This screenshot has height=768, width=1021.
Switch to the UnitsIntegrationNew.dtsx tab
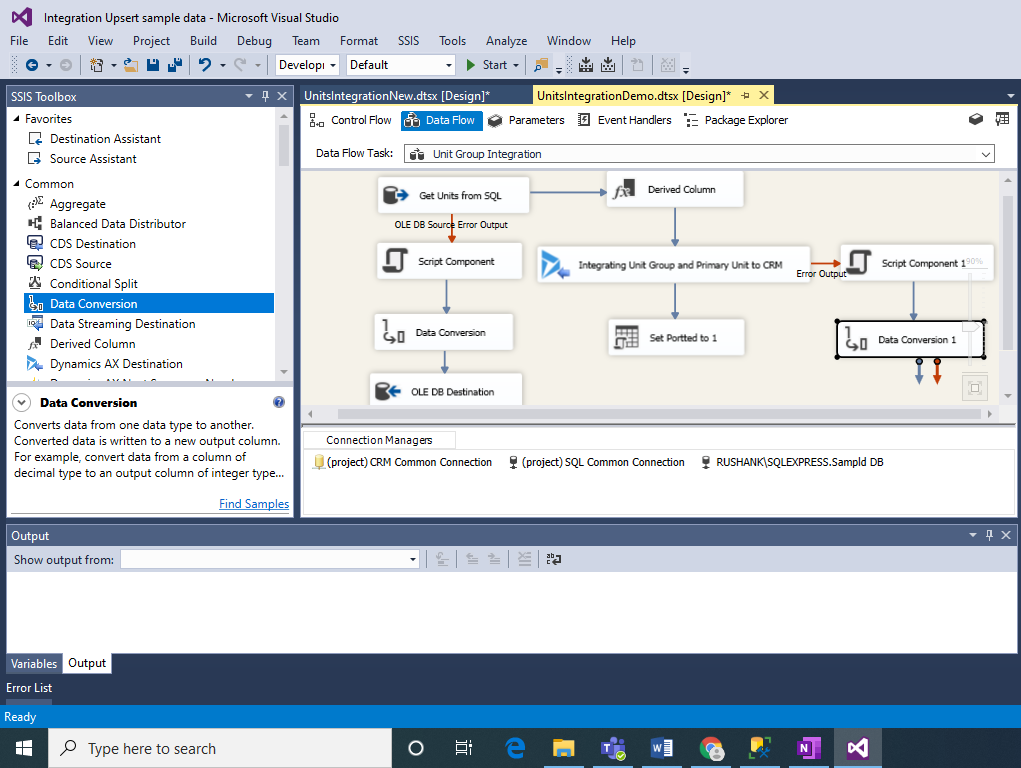coord(397,96)
